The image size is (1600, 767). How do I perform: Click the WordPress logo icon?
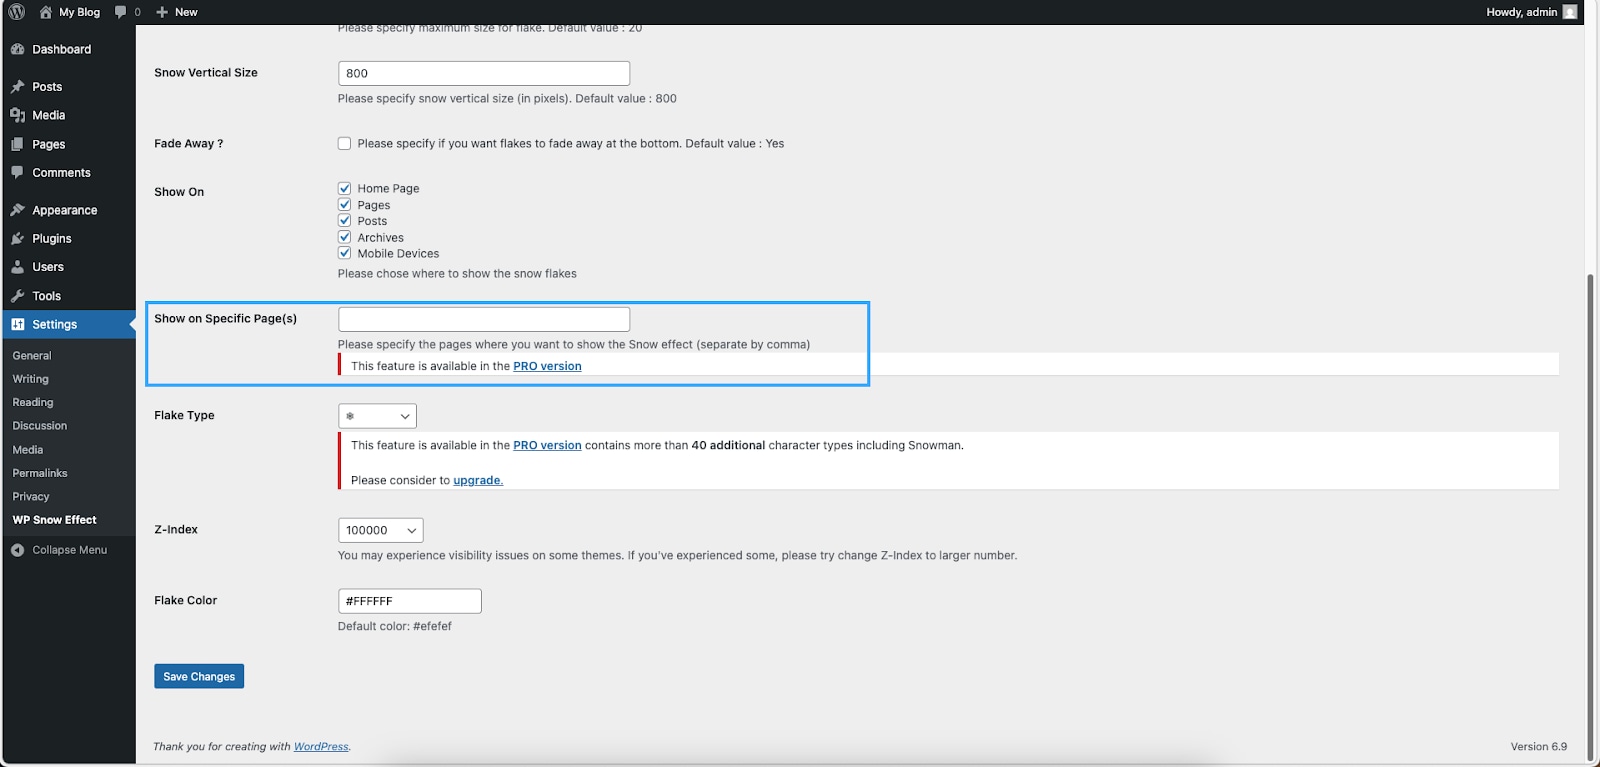click(x=17, y=12)
